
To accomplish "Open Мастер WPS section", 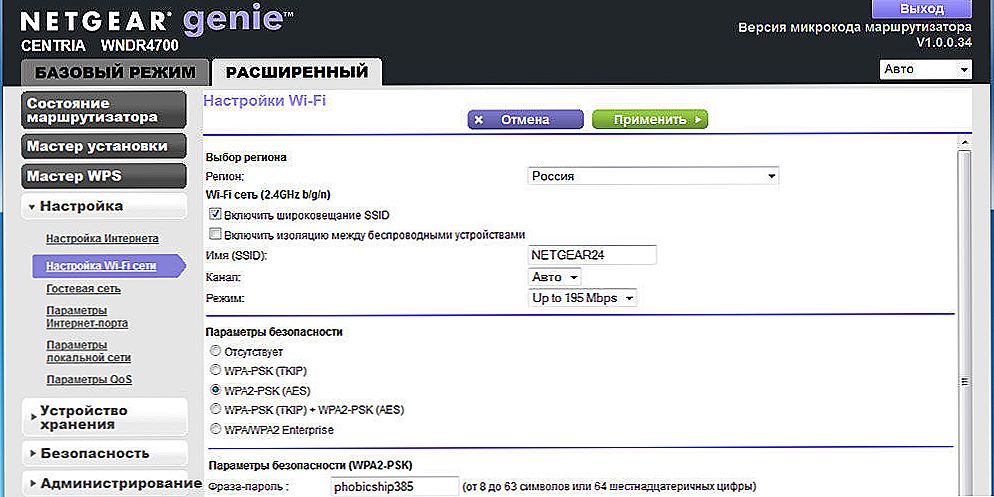I will (104, 176).
